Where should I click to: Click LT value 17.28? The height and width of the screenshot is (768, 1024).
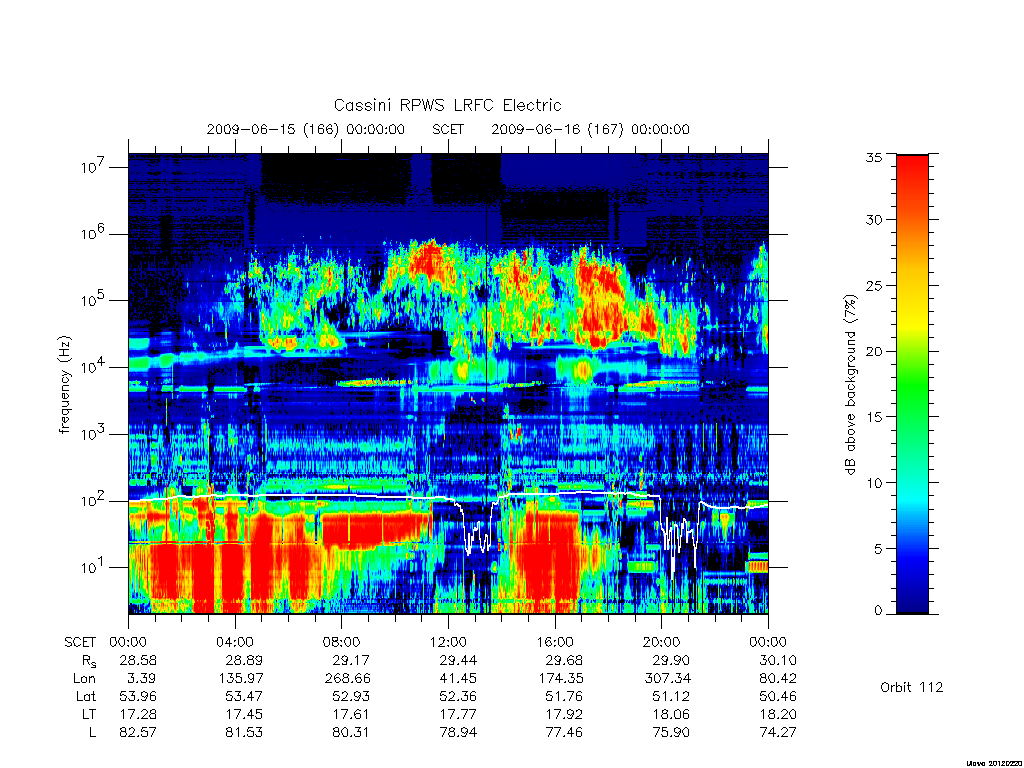(x=138, y=714)
